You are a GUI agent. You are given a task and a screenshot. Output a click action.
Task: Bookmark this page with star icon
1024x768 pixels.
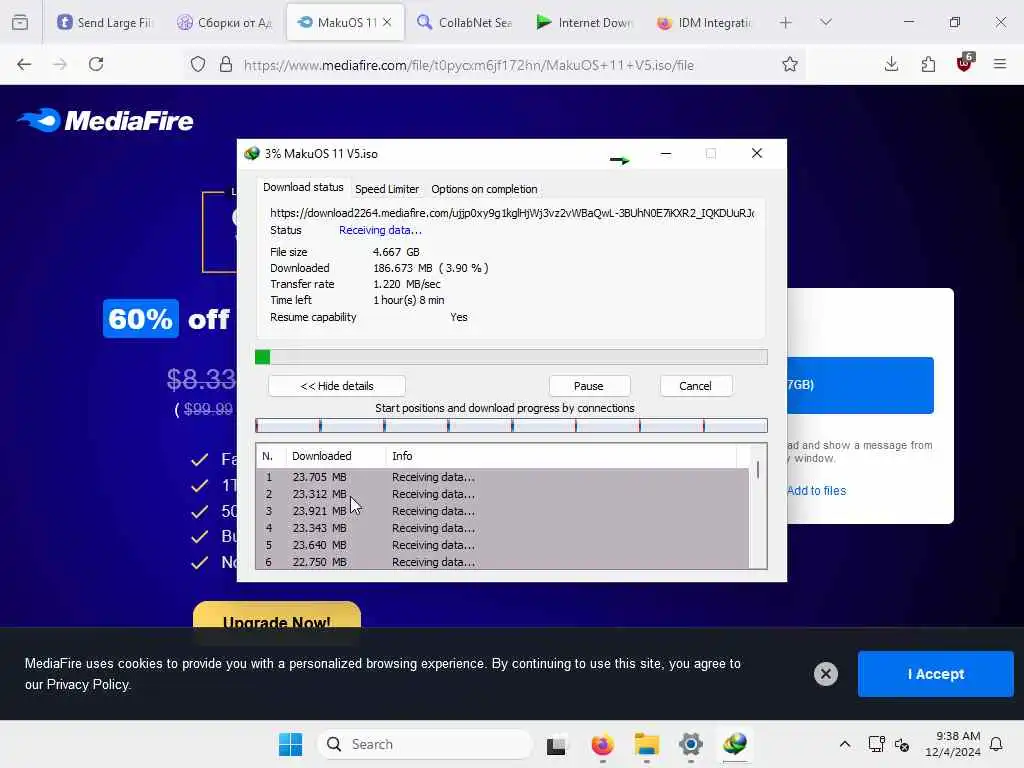tap(790, 64)
